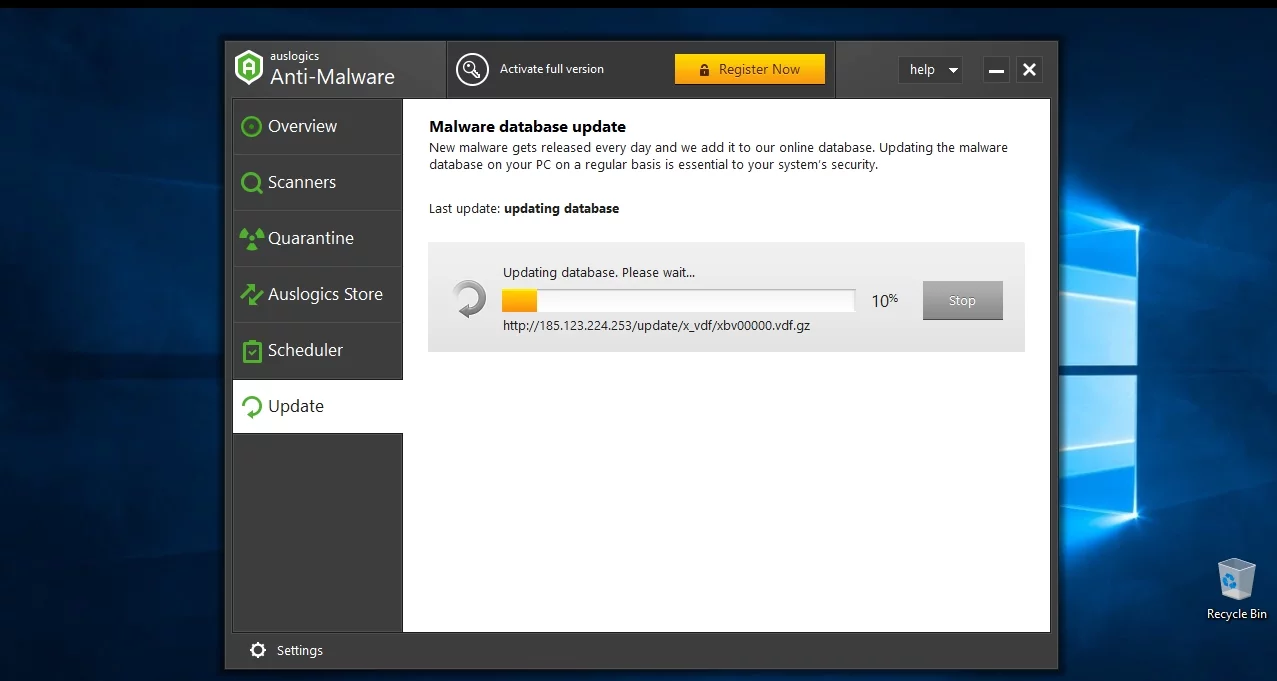
Task: Click the Activate full version text
Action: pyautogui.click(x=552, y=69)
